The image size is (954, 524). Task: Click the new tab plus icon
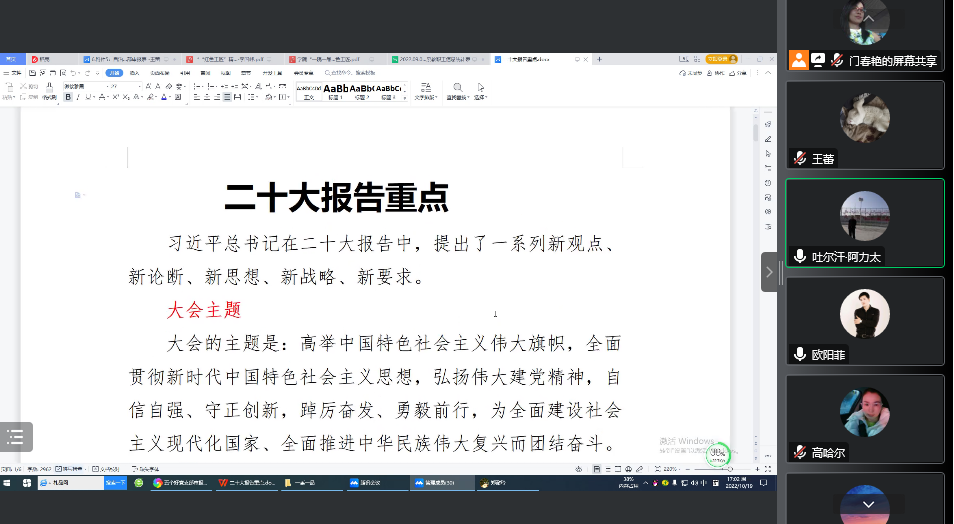[599, 60]
